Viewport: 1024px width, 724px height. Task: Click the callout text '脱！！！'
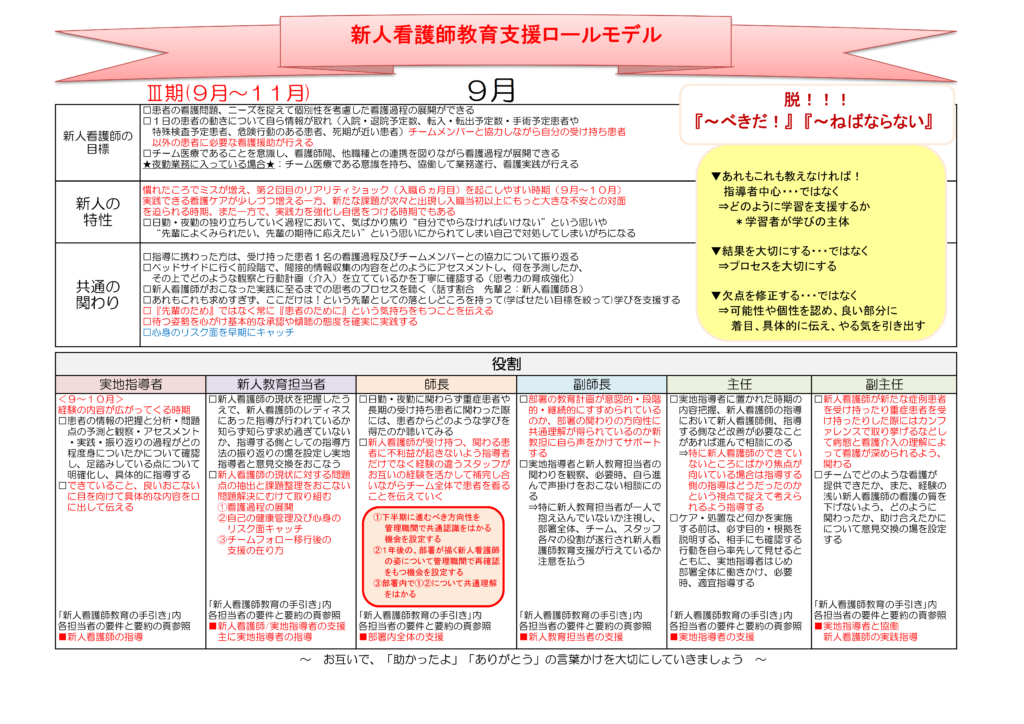click(816, 100)
